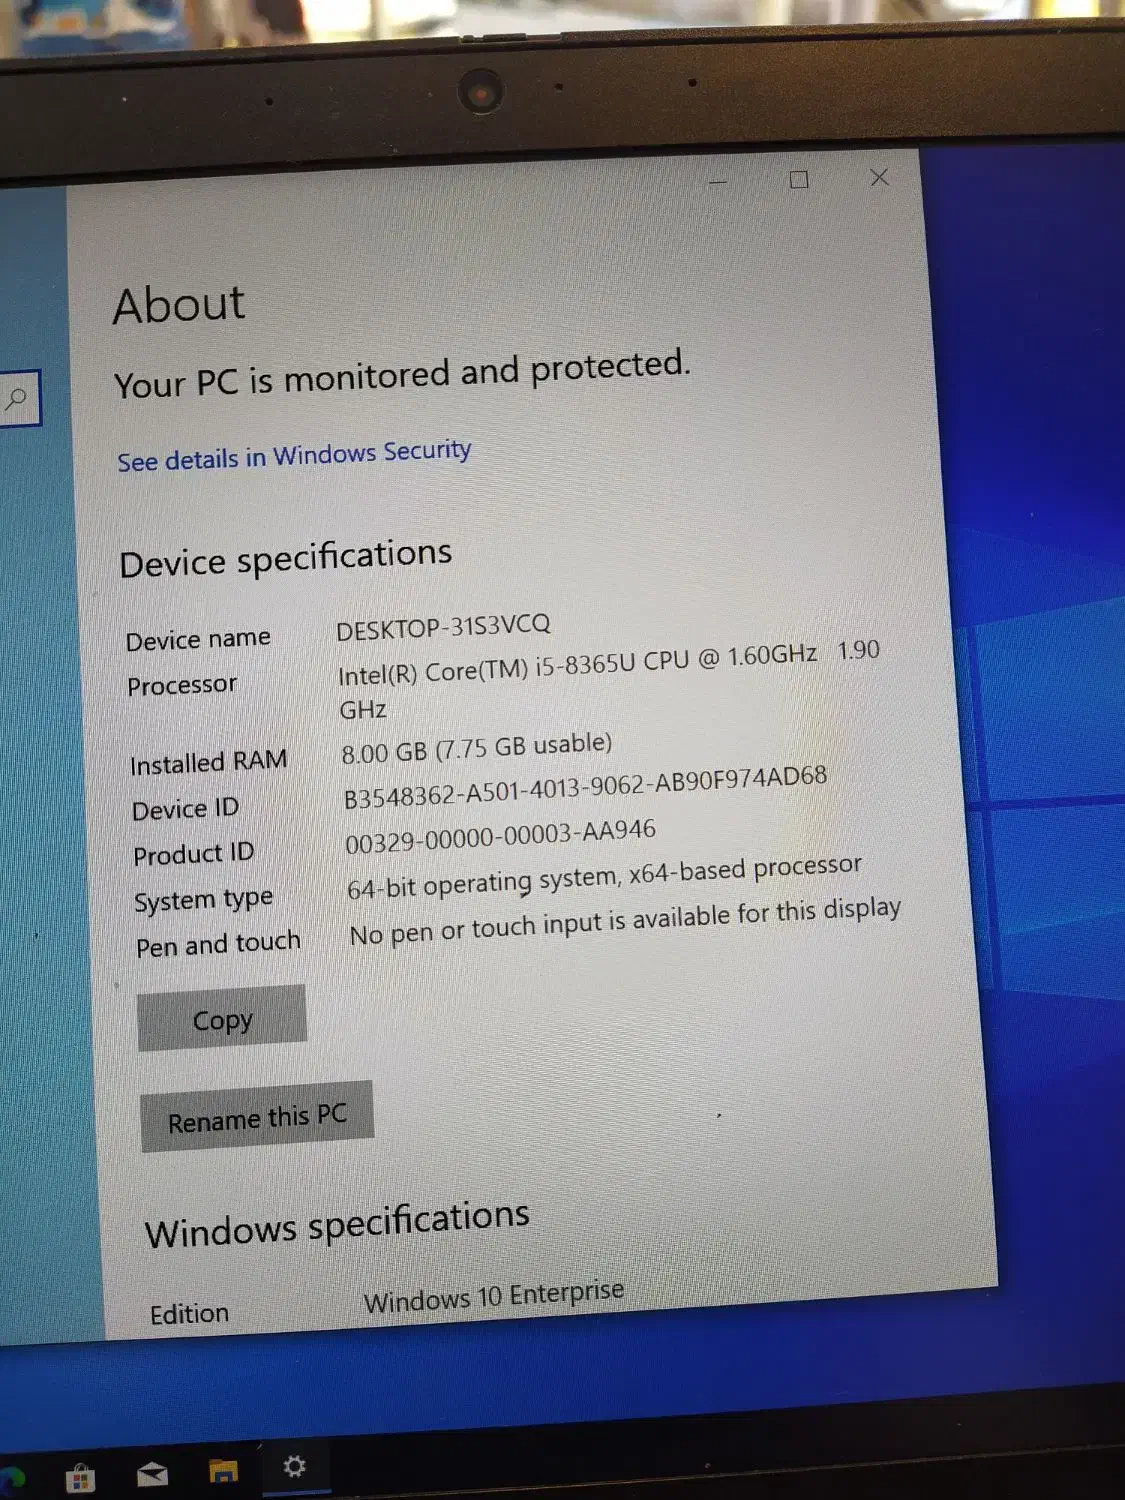
Task: Close the Settings About window
Action: (879, 177)
